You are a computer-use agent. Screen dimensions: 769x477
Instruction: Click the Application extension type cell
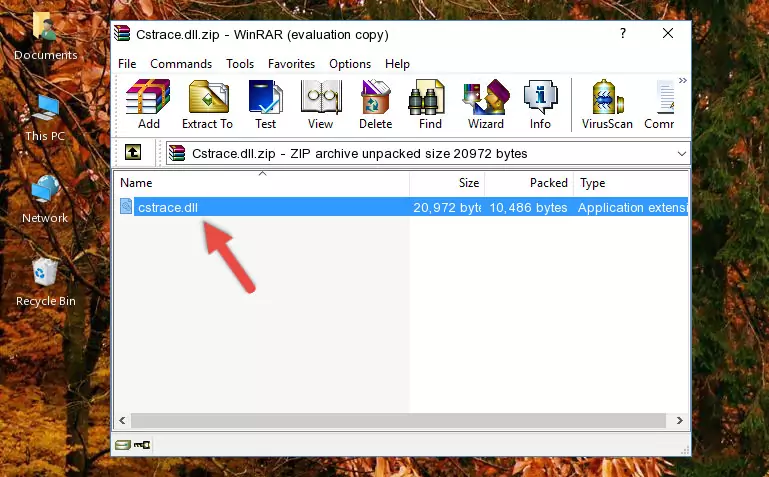632,207
